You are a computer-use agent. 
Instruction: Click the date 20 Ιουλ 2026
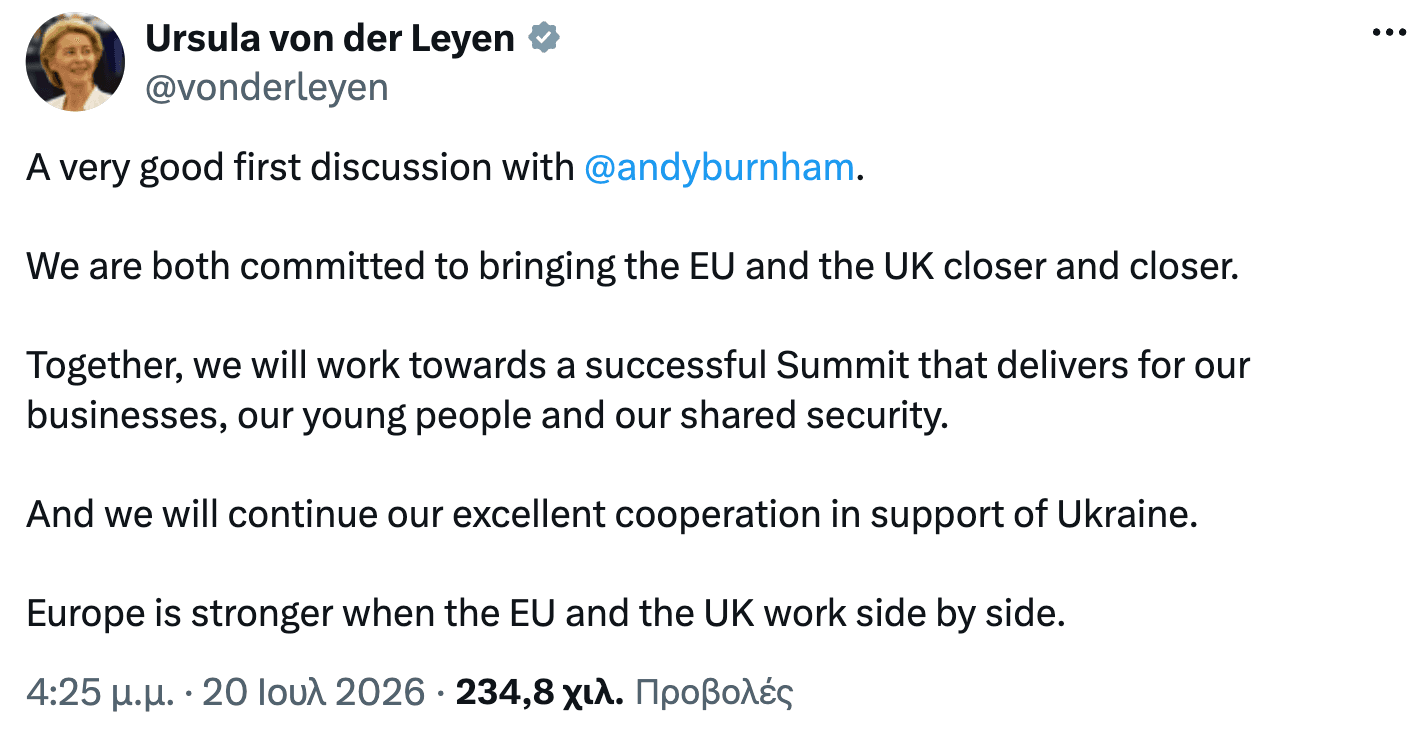(314, 693)
